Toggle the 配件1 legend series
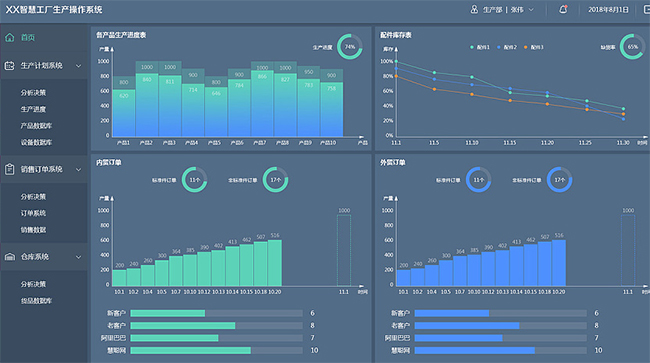 (480, 47)
